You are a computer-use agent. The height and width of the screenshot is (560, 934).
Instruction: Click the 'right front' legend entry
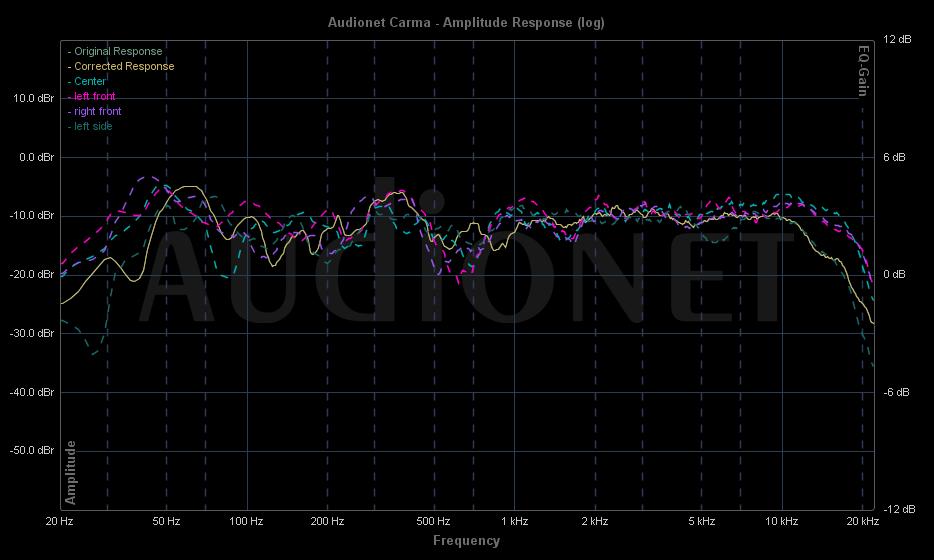[95, 111]
